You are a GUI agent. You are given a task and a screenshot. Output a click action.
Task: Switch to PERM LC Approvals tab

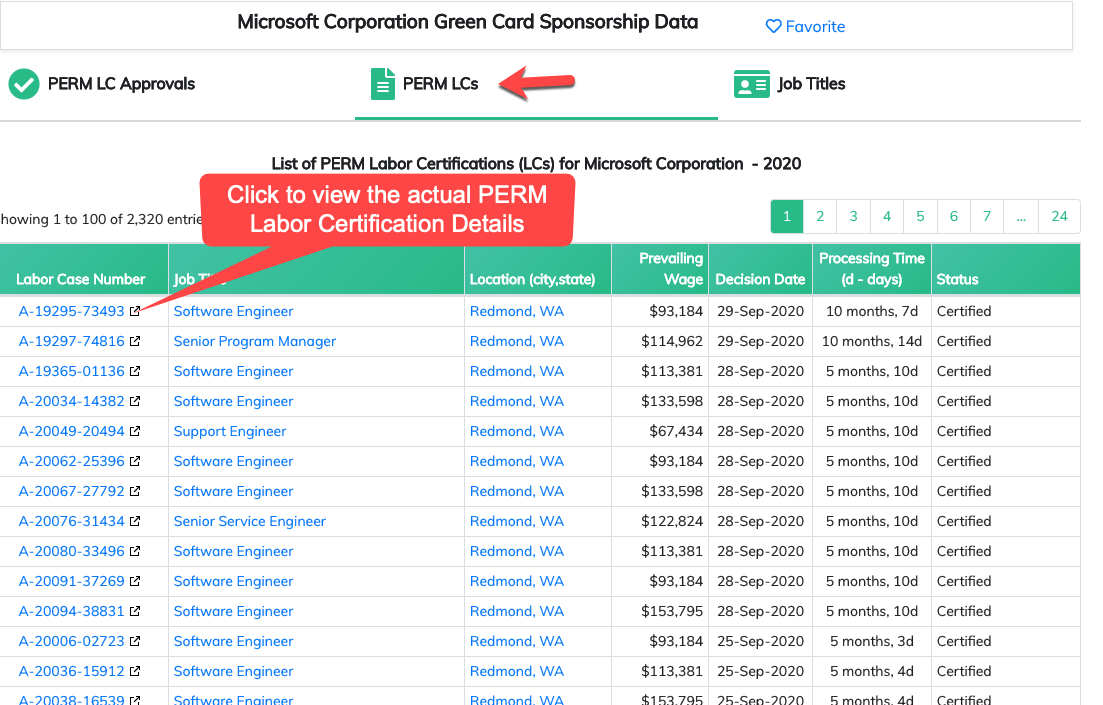click(x=102, y=84)
